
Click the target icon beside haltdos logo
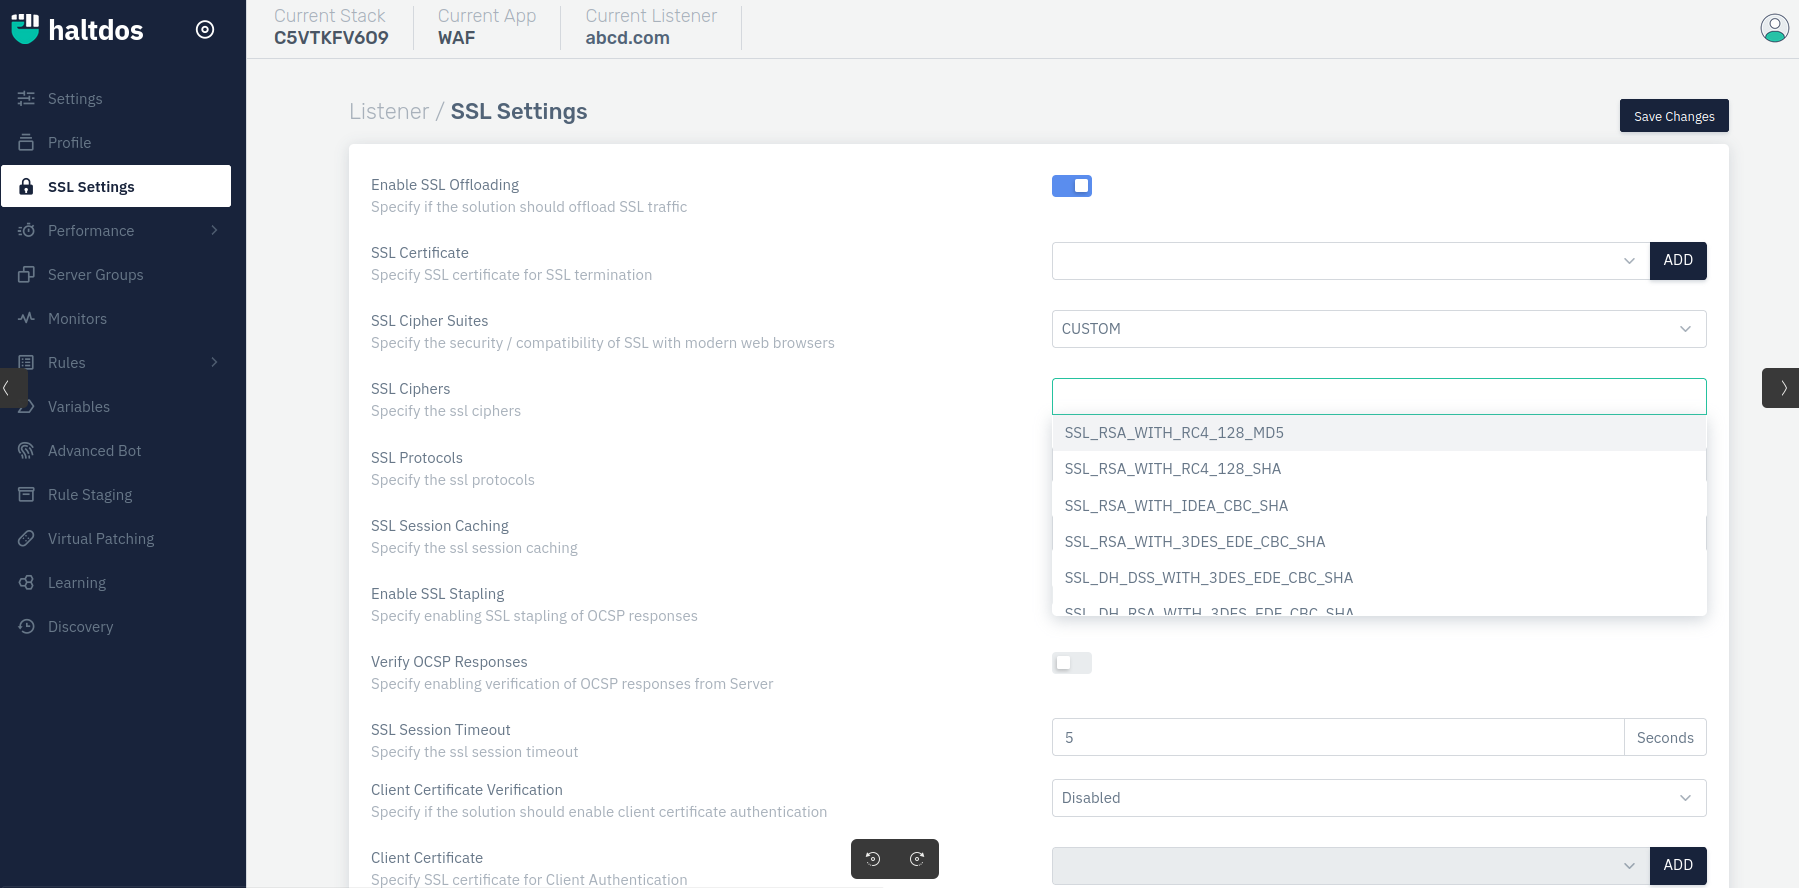pos(205,30)
